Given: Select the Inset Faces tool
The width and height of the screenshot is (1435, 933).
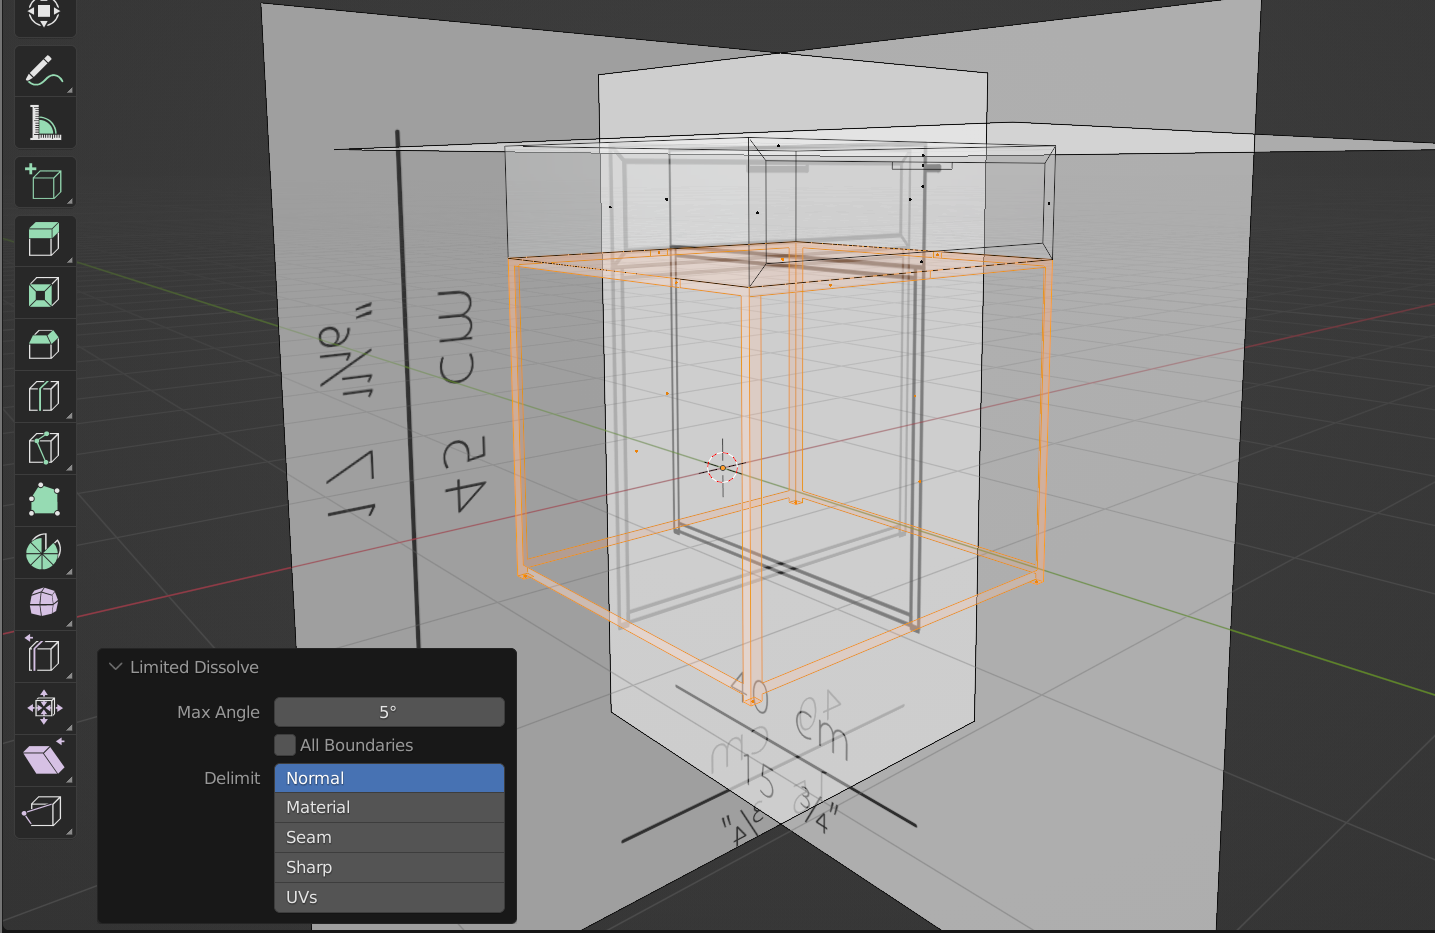Looking at the screenshot, I should tap(45, 293).
